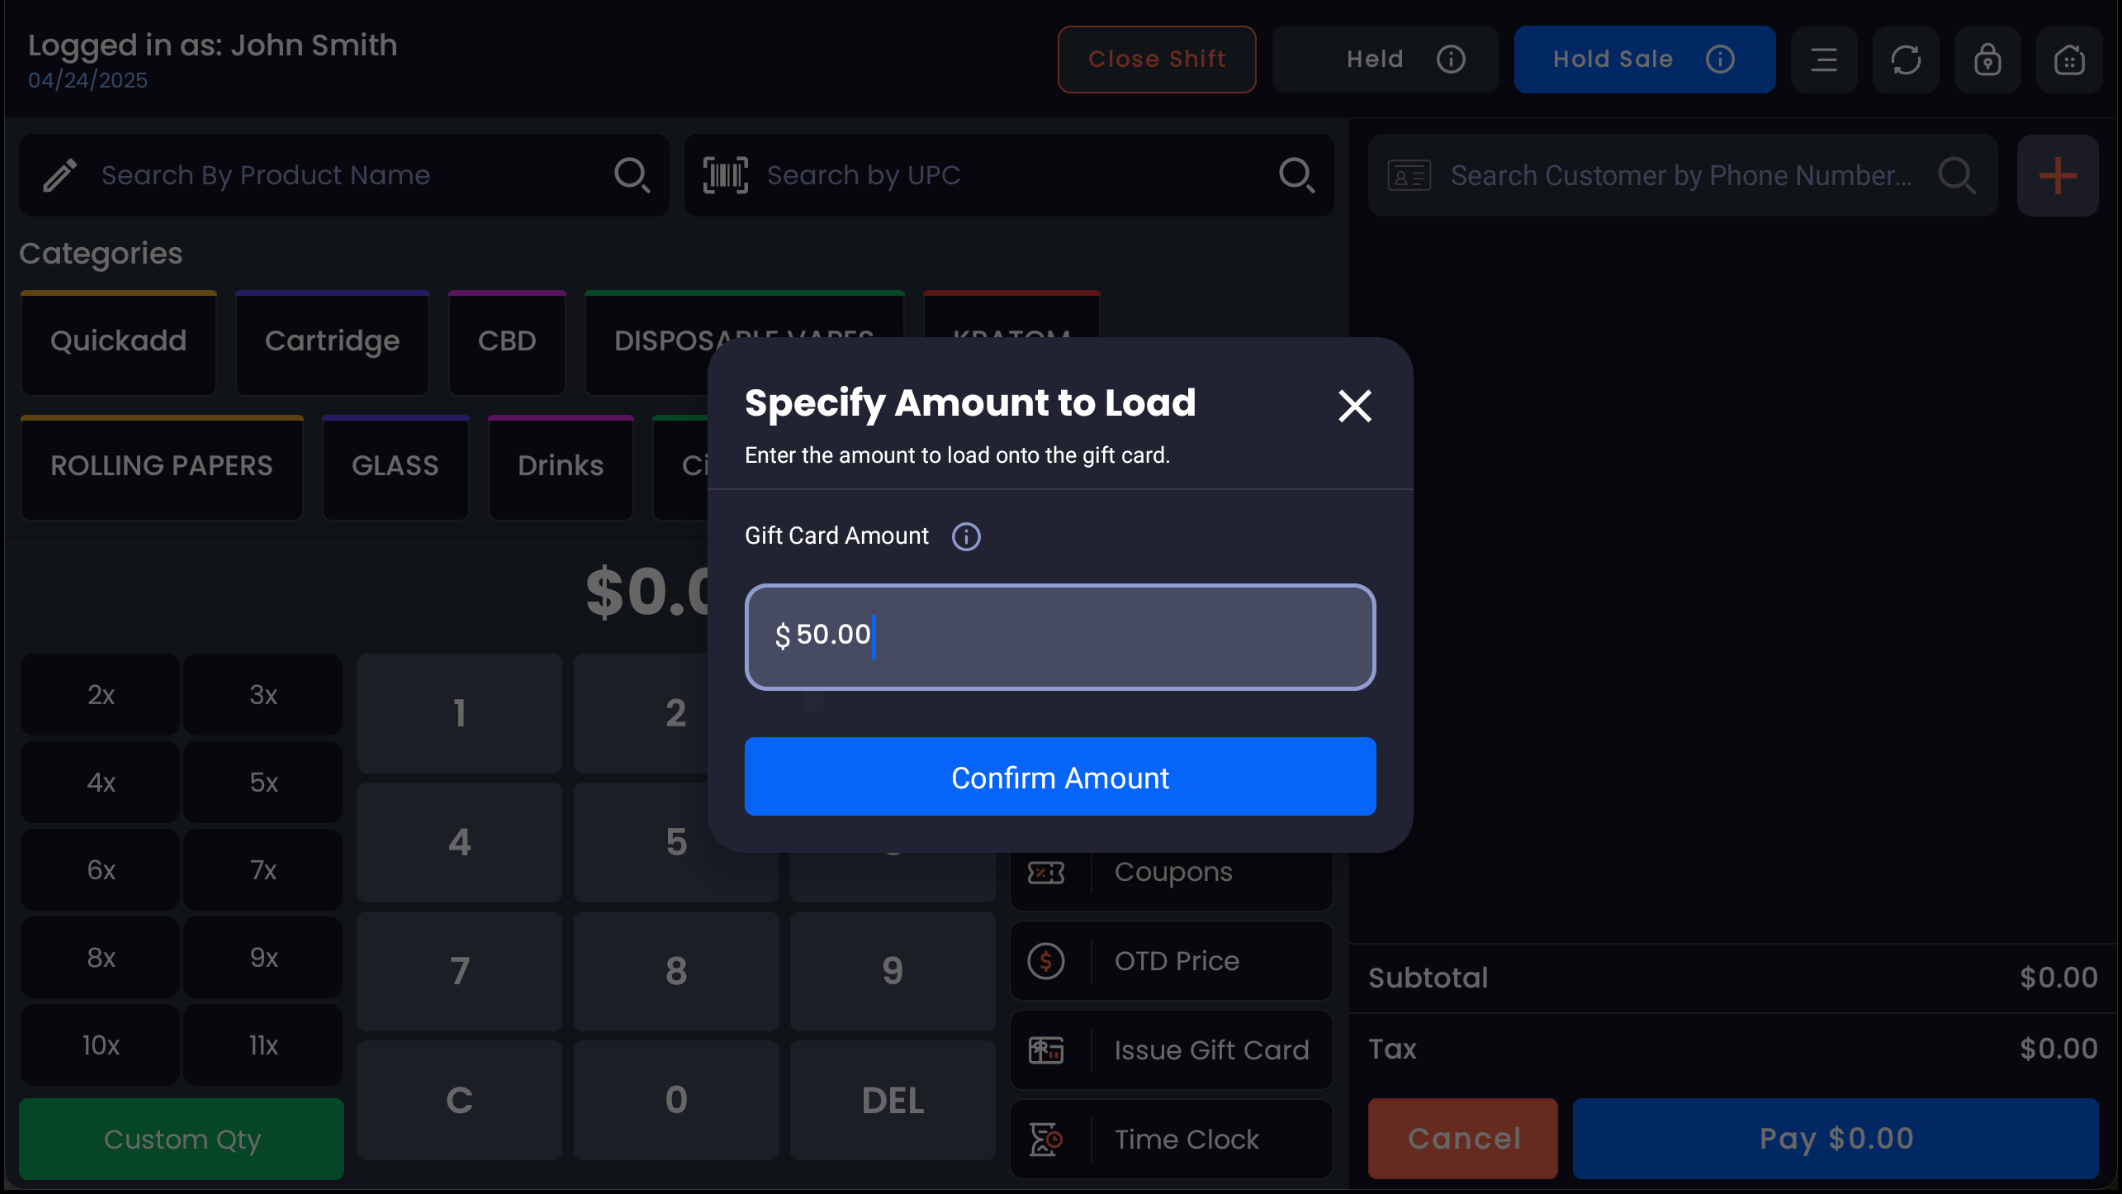Click the red Cancel button

point(1462,1138)
